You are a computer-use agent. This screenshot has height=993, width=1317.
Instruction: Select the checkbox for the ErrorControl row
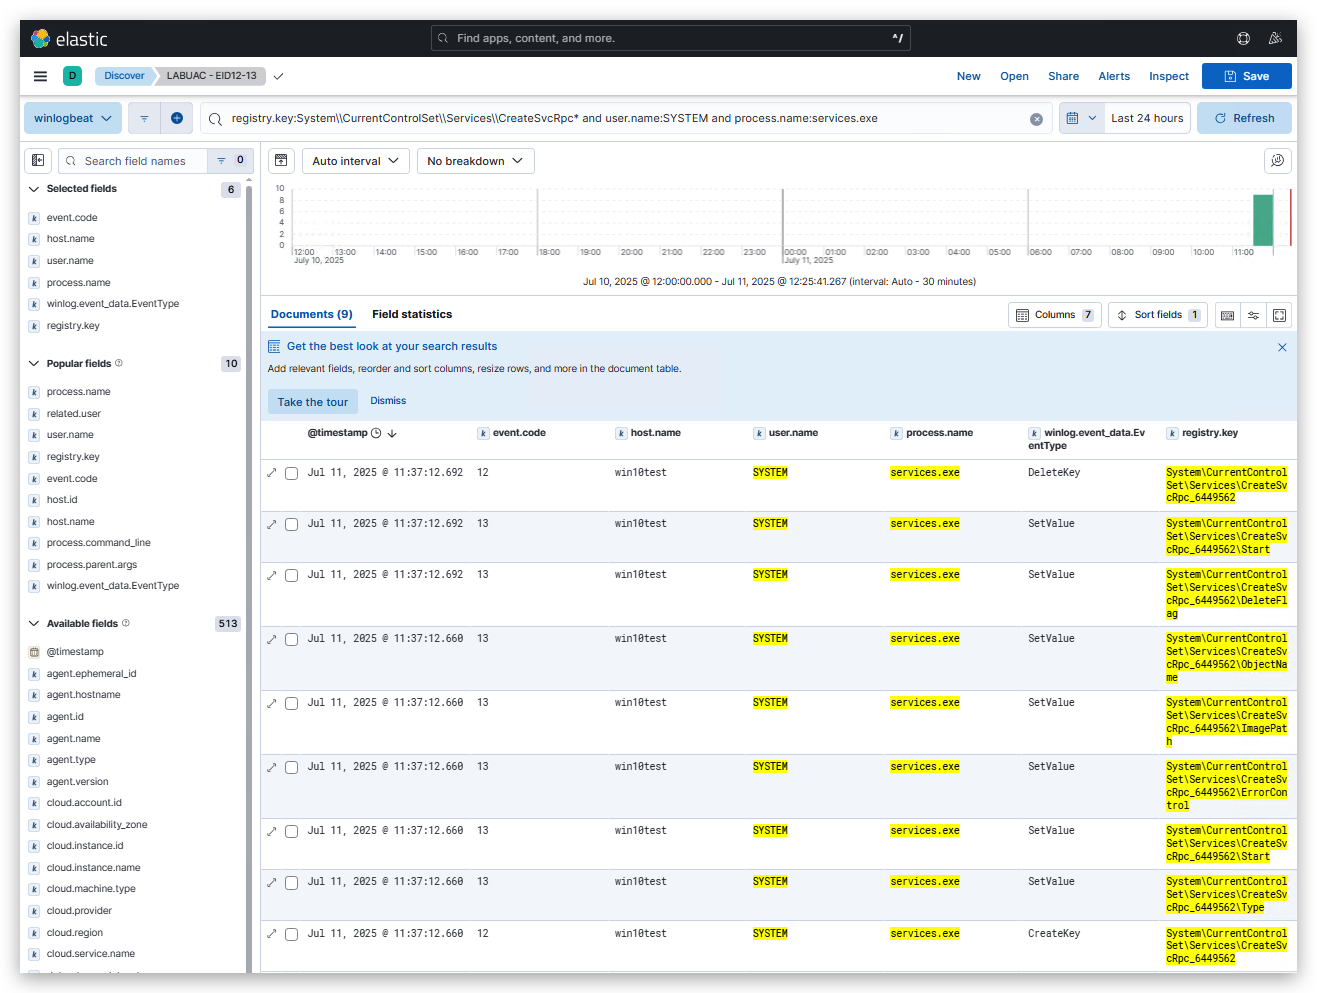coord(291,767)
